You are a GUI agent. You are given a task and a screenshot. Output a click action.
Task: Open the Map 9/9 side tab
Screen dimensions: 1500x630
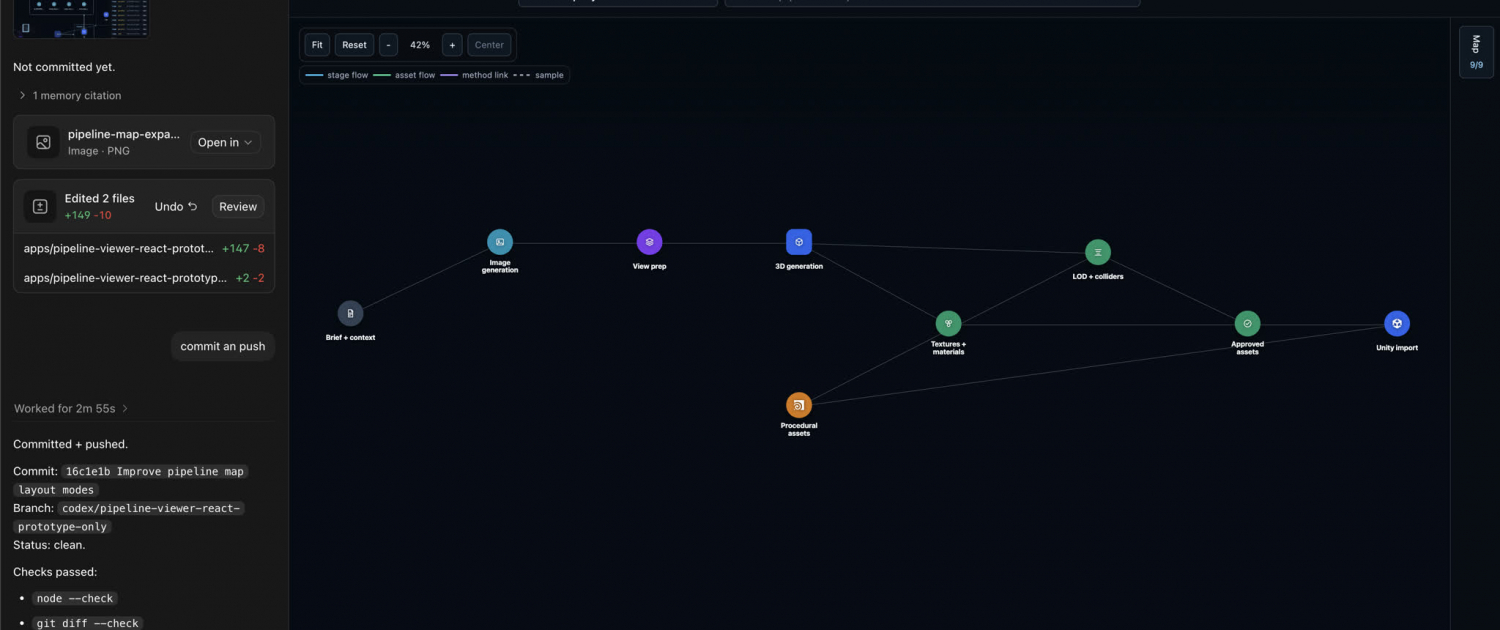(x=1476, y=52)
